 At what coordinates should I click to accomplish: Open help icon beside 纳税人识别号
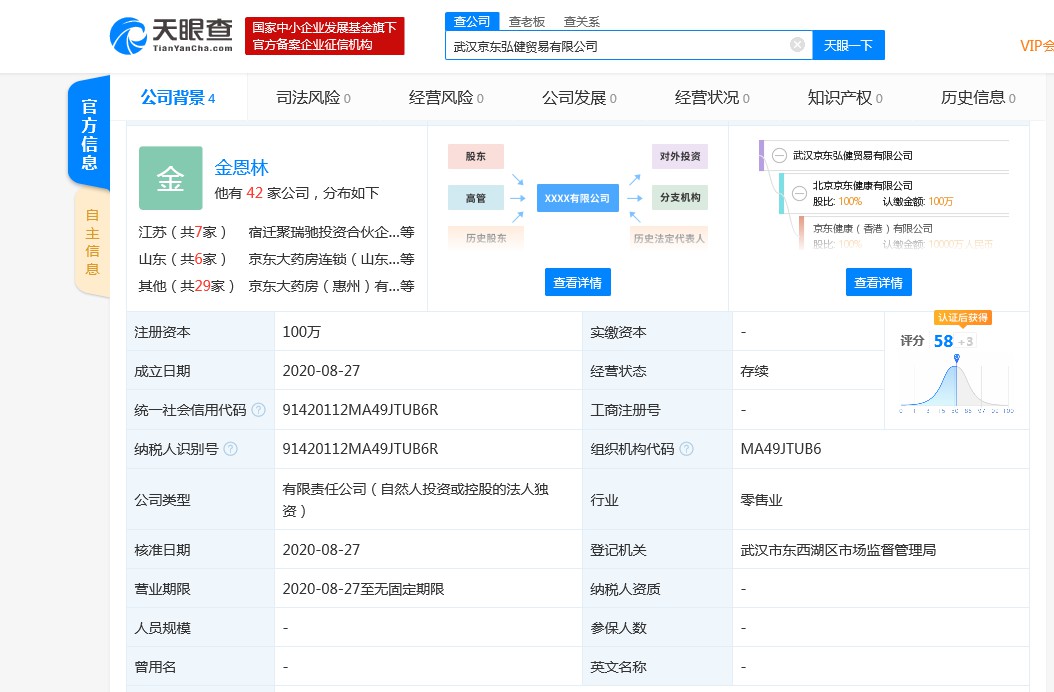point(230,449)
